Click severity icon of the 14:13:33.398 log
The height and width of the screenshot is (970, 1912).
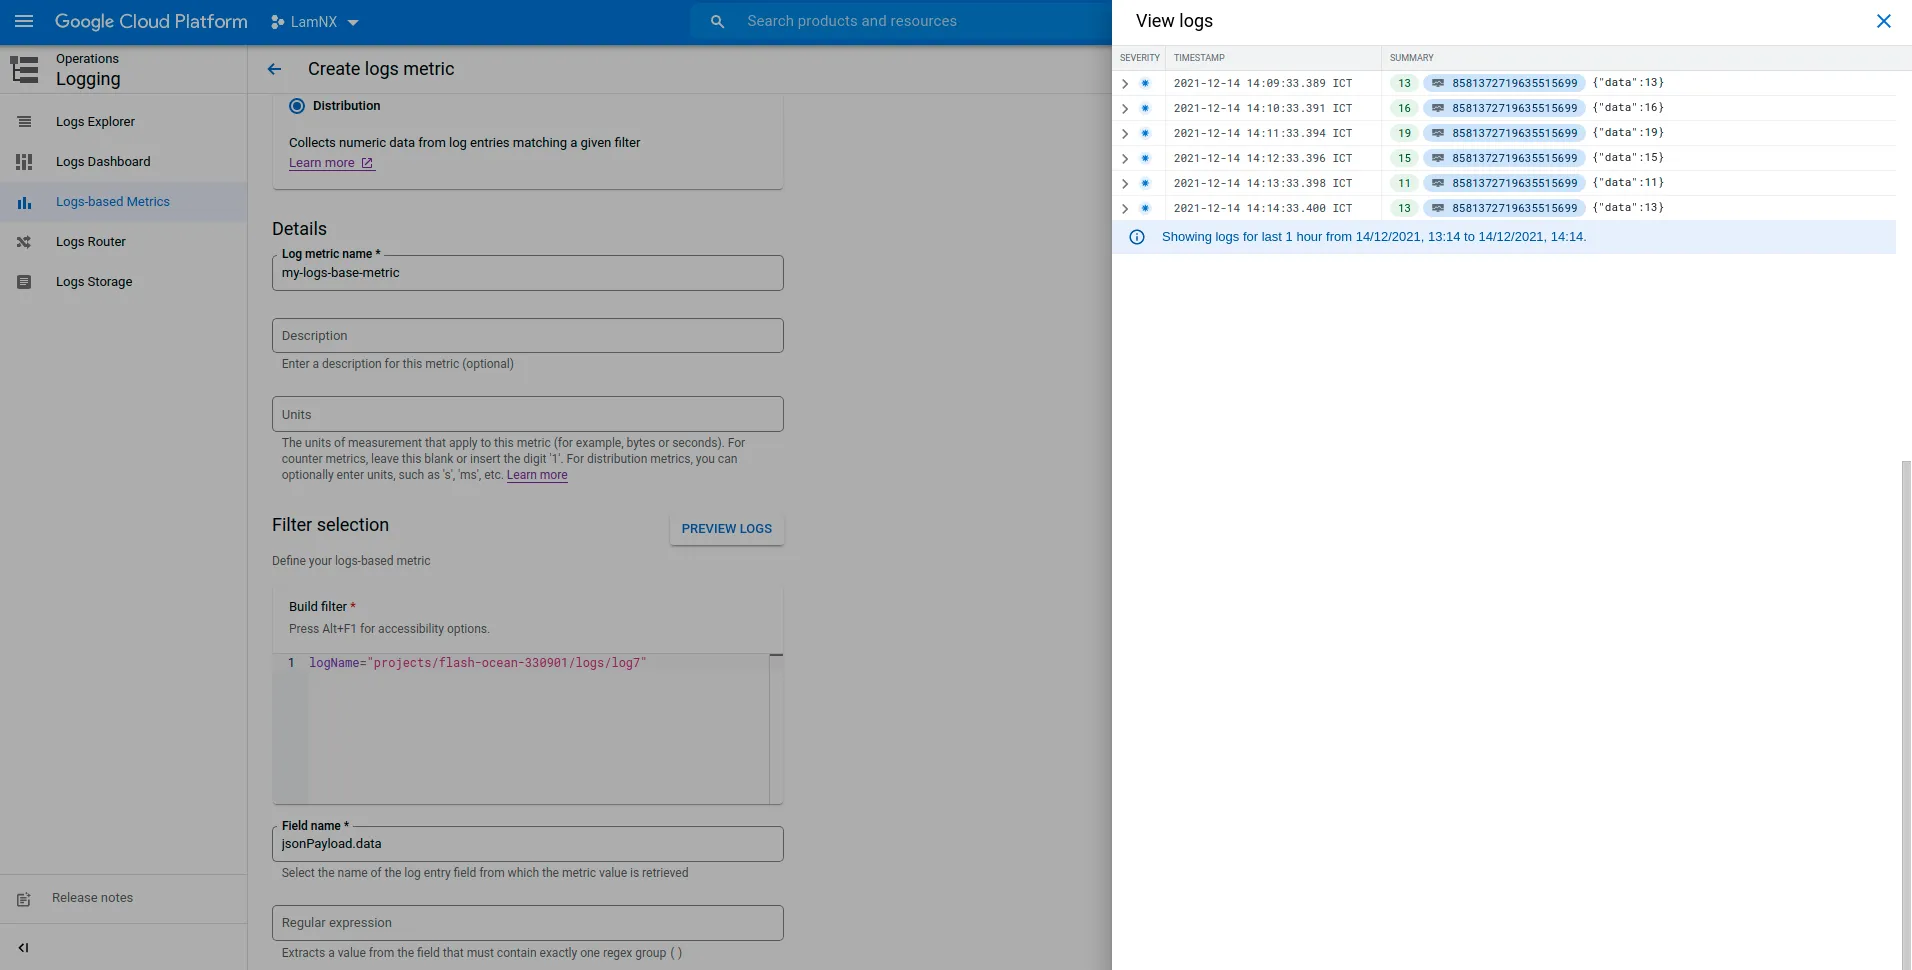(1145, 183)
